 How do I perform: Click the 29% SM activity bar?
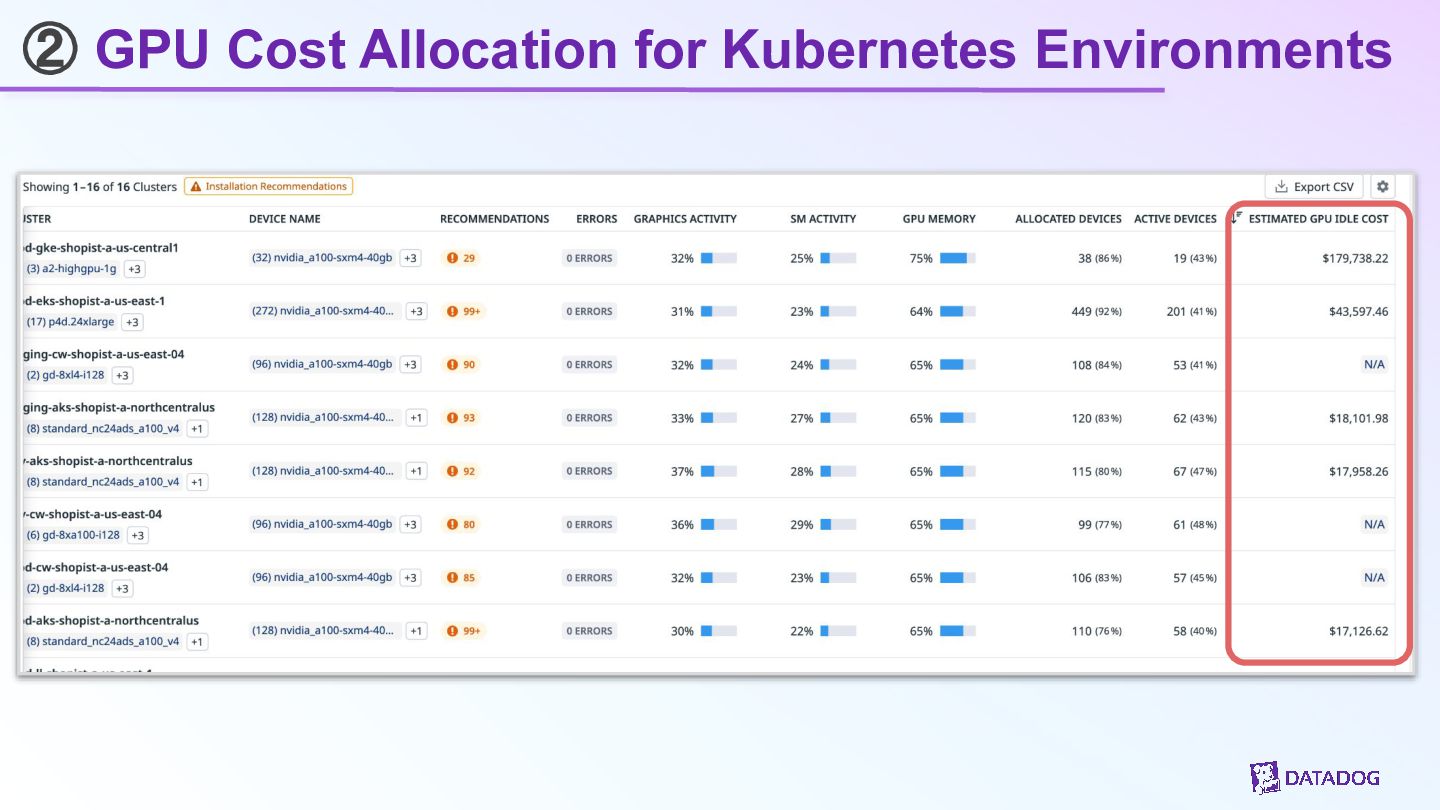[x=838, y=524]
